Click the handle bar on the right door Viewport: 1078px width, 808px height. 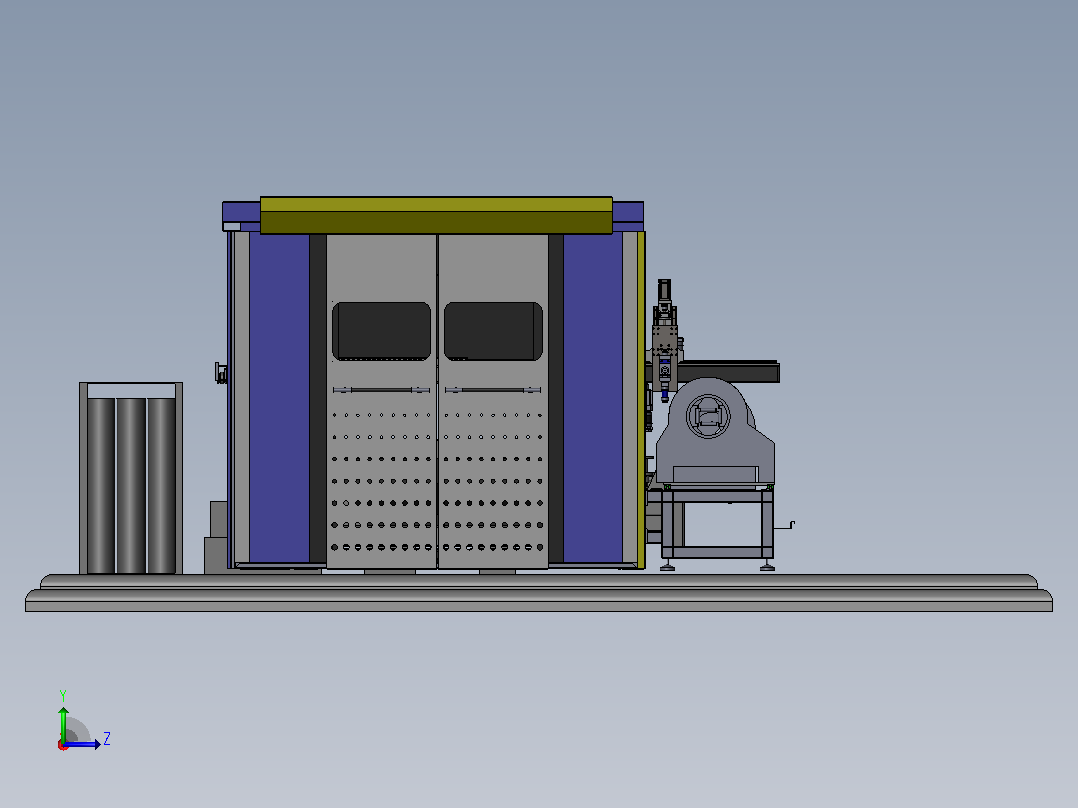coord(493,390)
